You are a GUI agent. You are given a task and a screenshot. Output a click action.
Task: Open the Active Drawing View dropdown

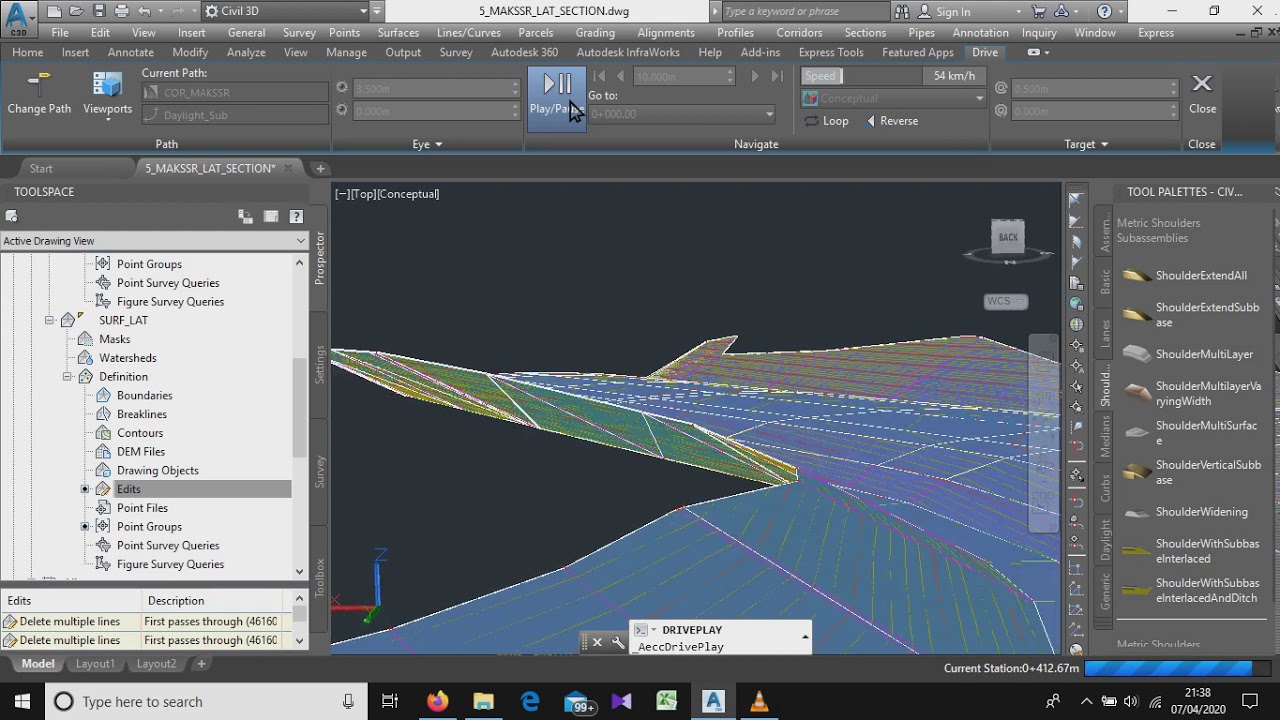coord(154,241)
